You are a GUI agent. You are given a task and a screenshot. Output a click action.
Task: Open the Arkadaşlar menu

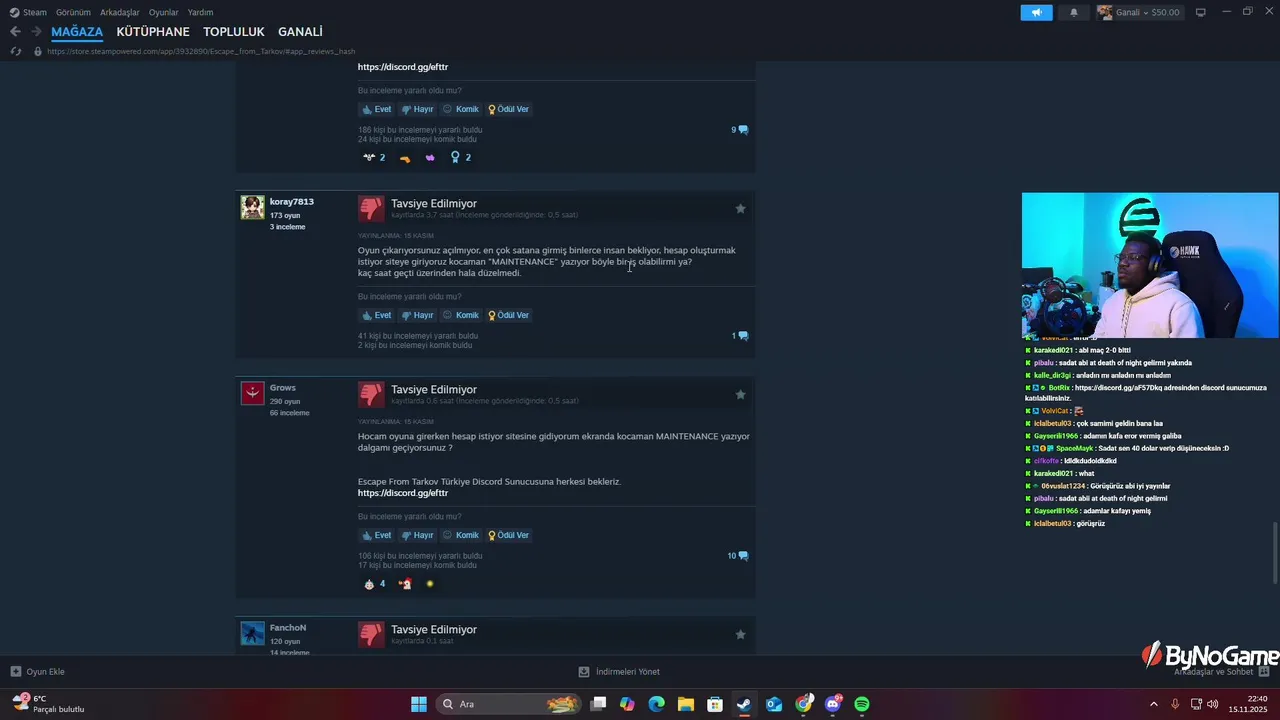[x=120, y=12]
